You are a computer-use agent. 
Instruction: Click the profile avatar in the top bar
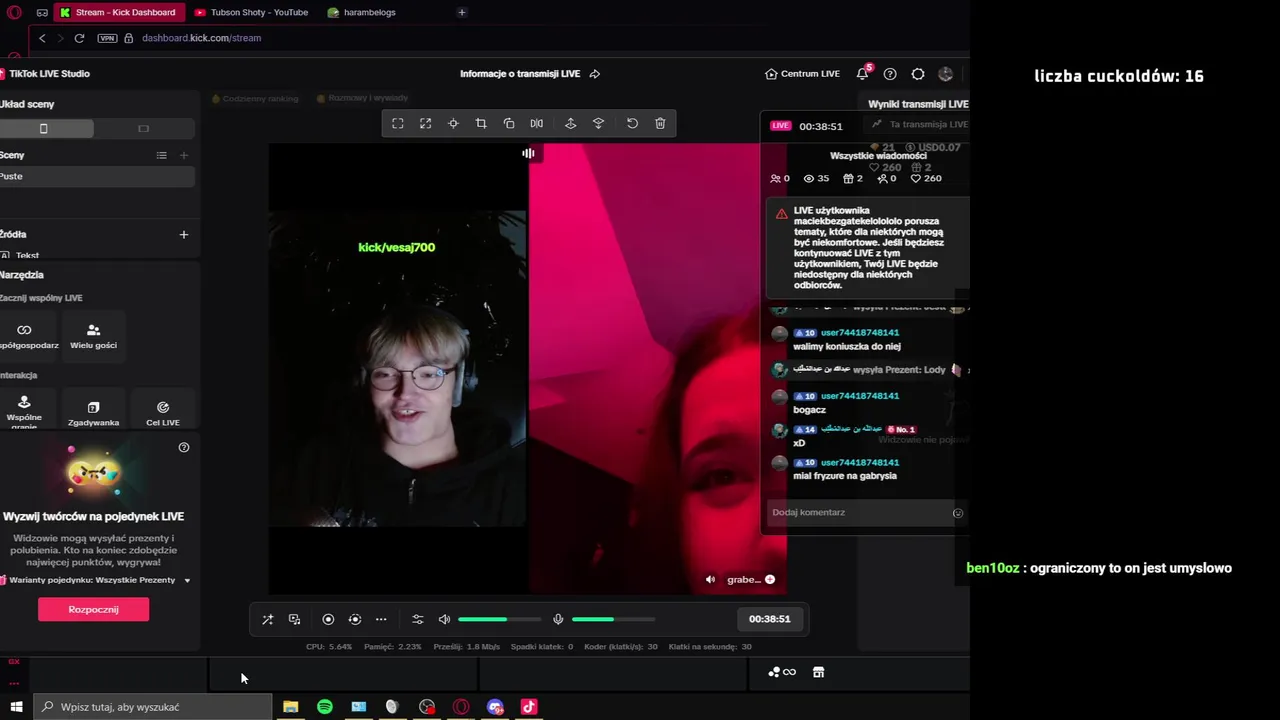point(946,74)
